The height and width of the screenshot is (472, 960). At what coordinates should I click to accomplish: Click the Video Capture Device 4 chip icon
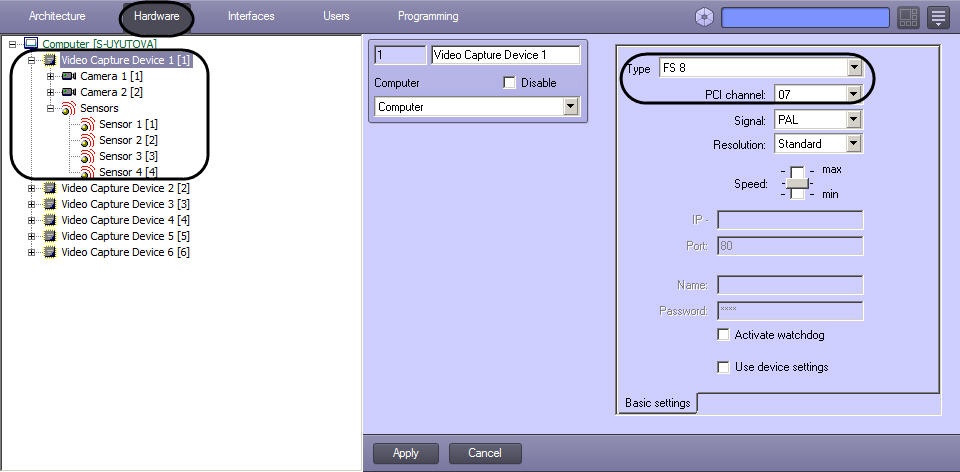click(50, 220)
